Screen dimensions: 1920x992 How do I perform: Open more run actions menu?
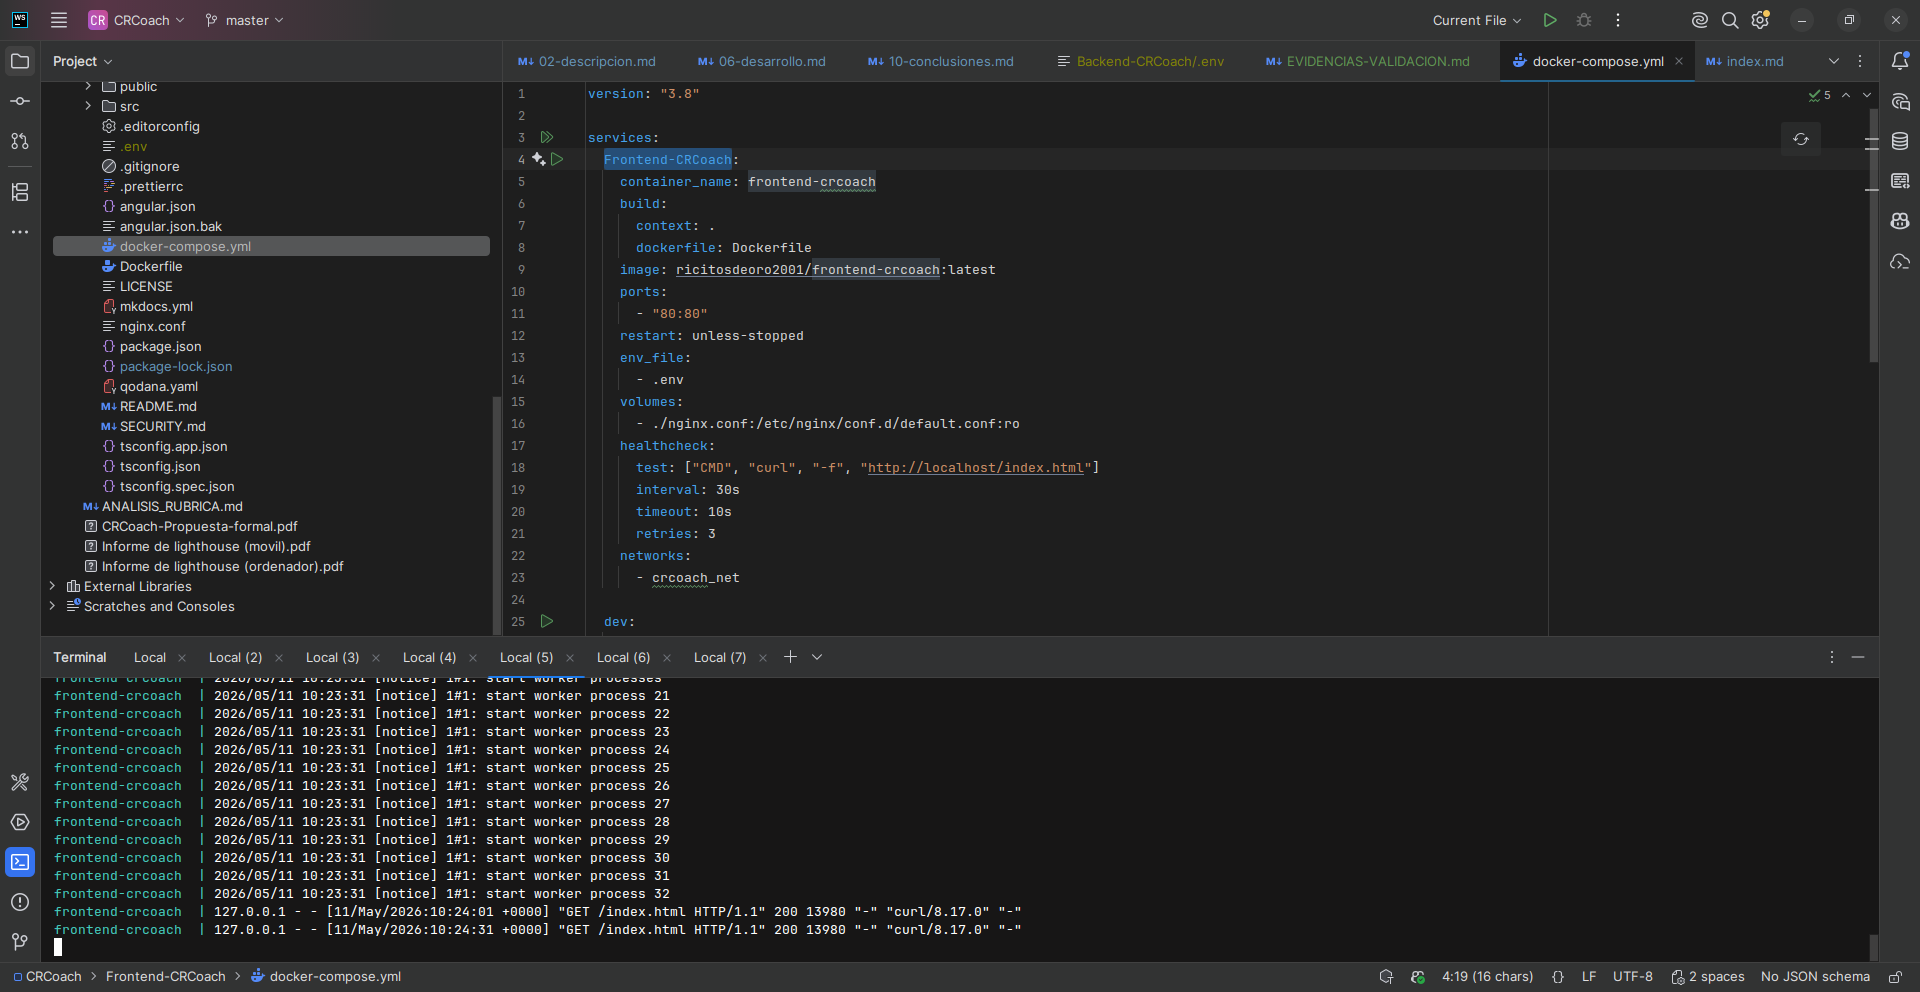point(1618,20)
